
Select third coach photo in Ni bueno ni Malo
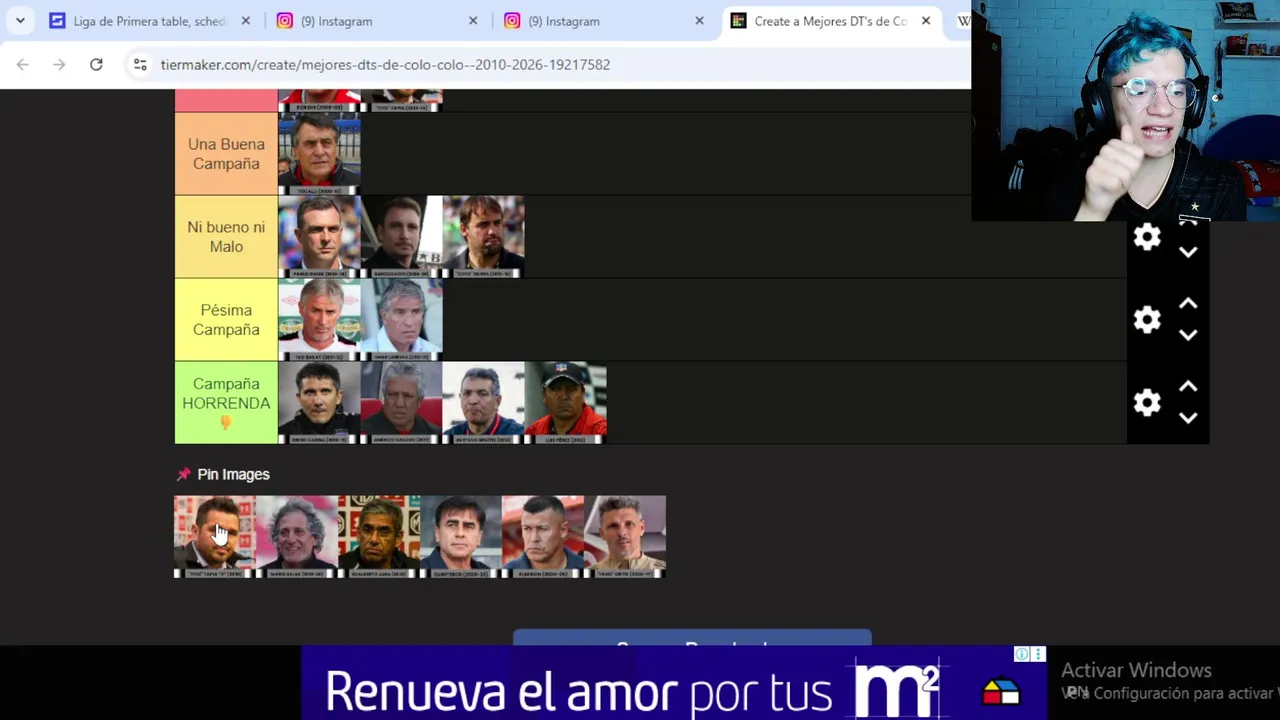pyautogui.click(x=483, y=237)
